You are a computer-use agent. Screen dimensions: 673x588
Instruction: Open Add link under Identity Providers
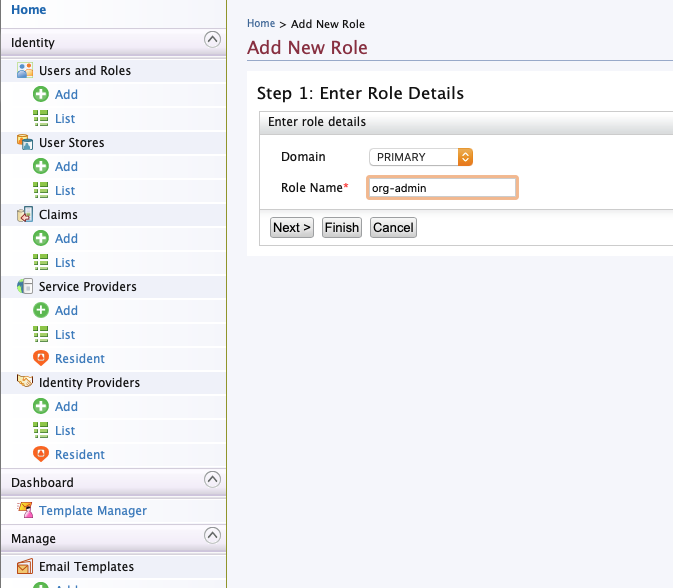pyautogui.click(x=66, y=406)
